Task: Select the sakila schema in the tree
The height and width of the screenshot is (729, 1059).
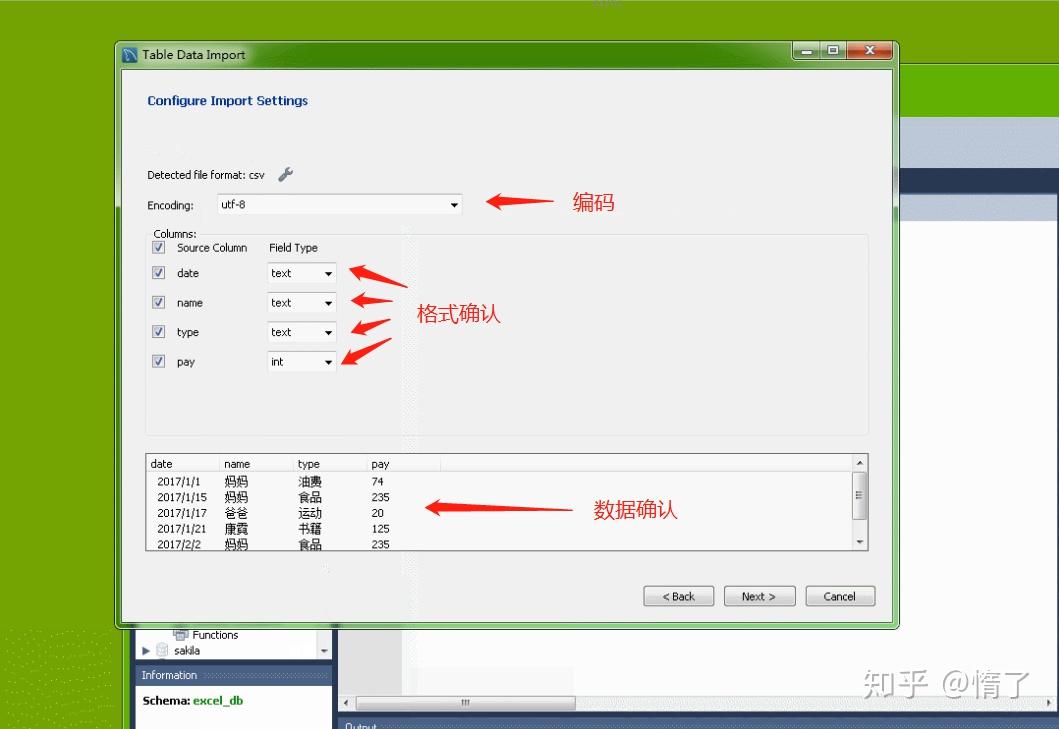Action: pos(186,651)
